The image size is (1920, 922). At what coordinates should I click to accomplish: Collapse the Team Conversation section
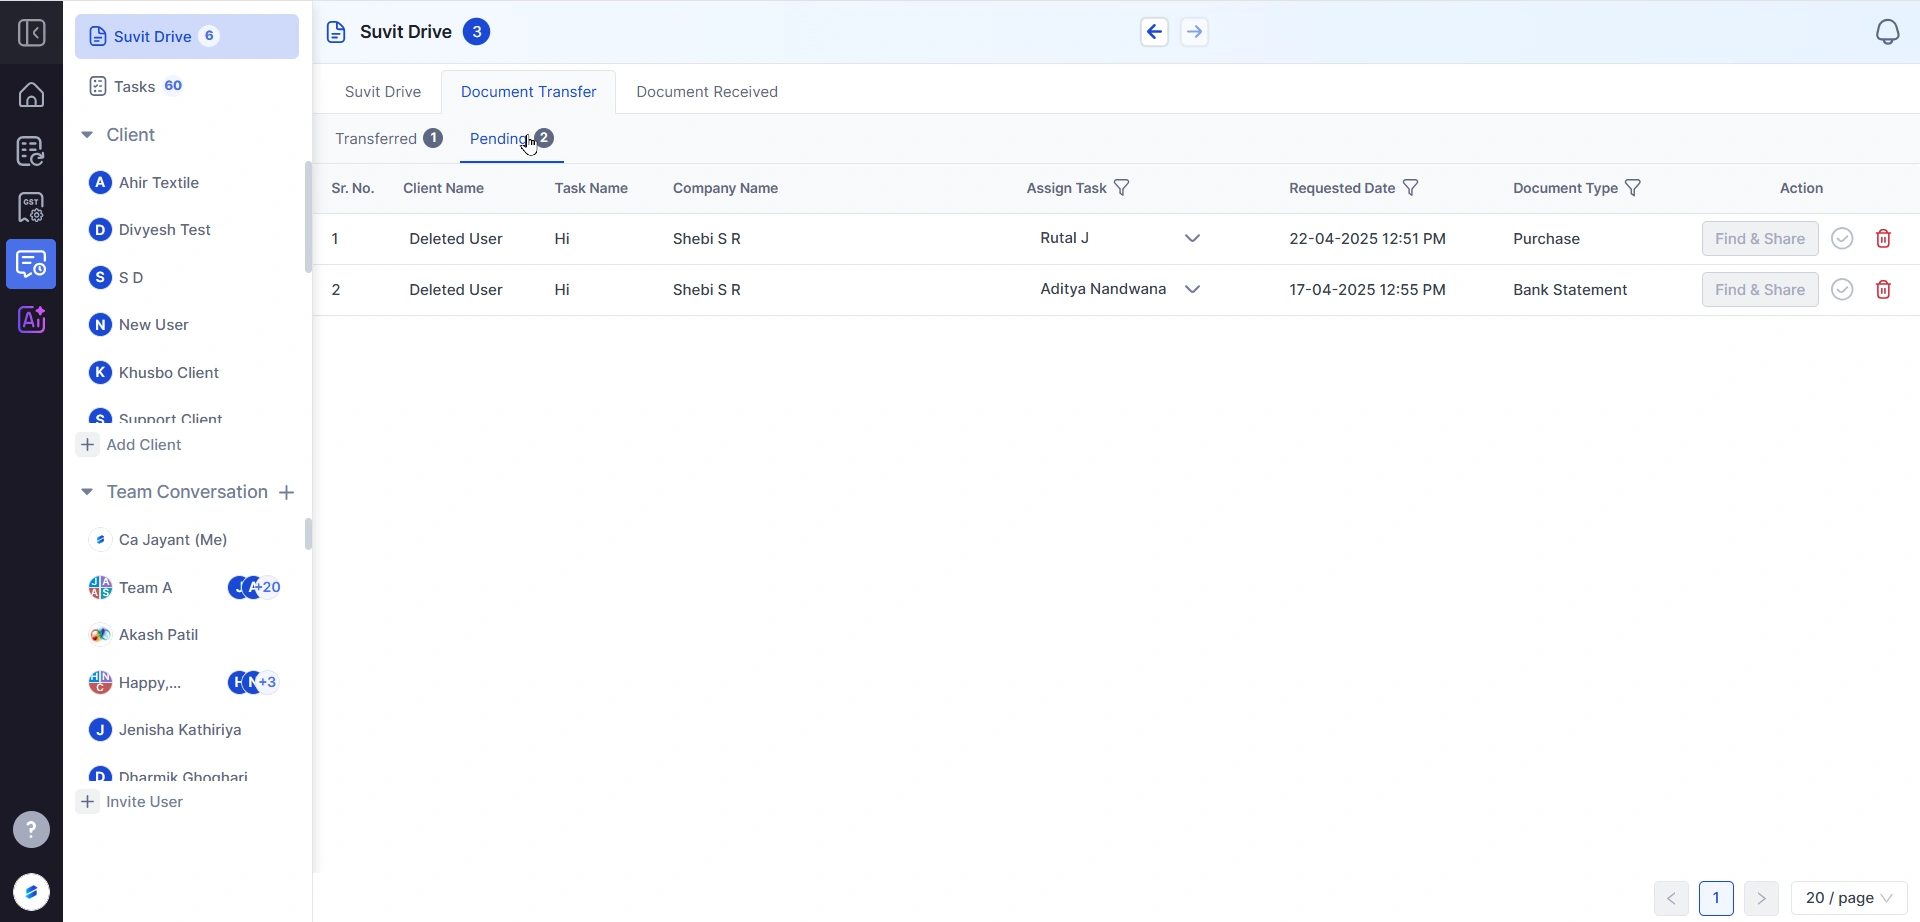click(x=87, y=492)
